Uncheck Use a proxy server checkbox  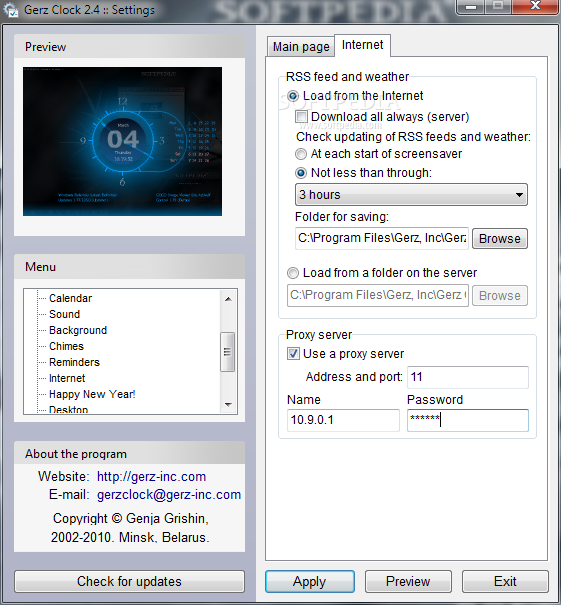(x=293, y=353)
